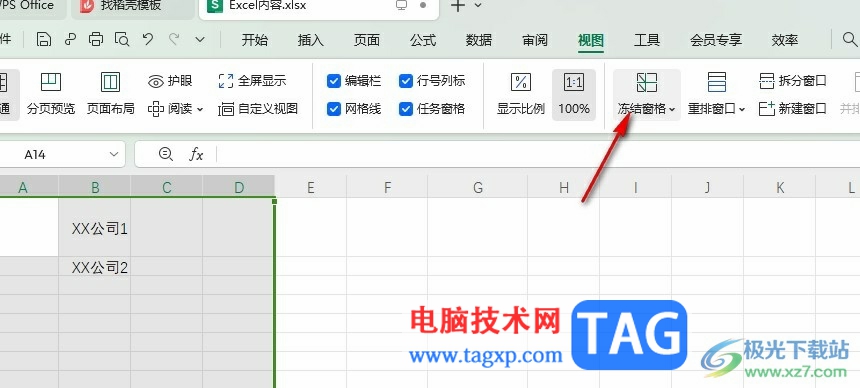Click in the formula bar input
Viewport: 860px width, 388px height.
coord(538,155)
